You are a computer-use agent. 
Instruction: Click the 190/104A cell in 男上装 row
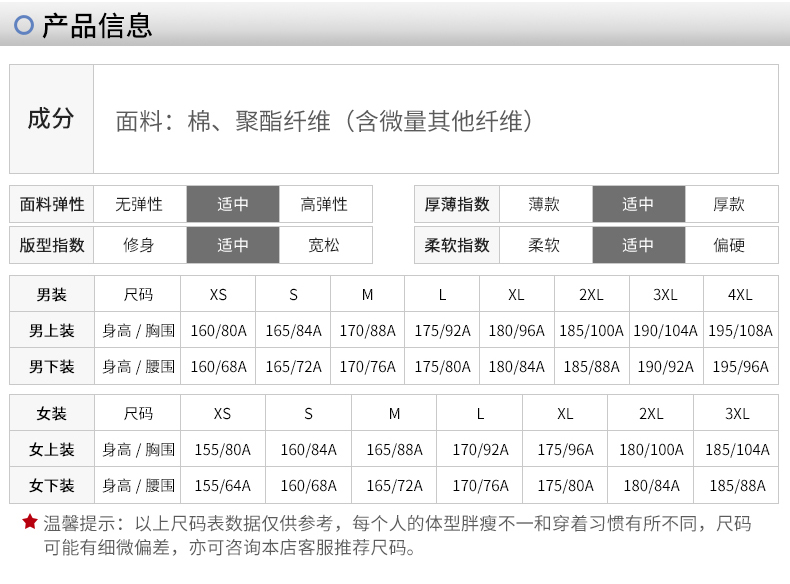pyautogui.click(x=666, y=331)
